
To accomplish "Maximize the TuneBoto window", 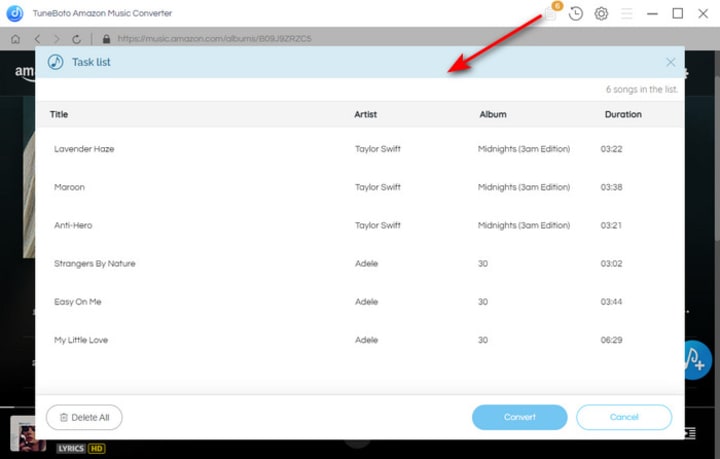I will pyautogui.click(x=677, y=14).
